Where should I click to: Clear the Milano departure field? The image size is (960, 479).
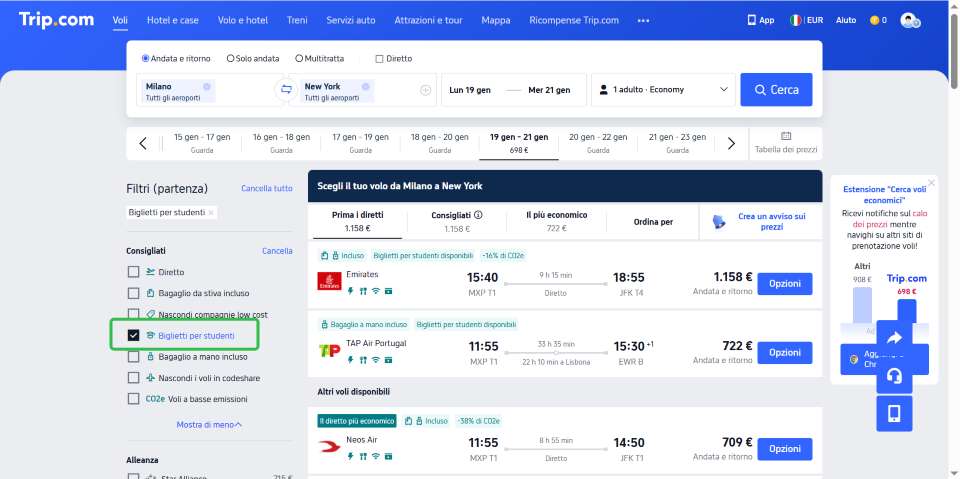[x=206, y=86]
